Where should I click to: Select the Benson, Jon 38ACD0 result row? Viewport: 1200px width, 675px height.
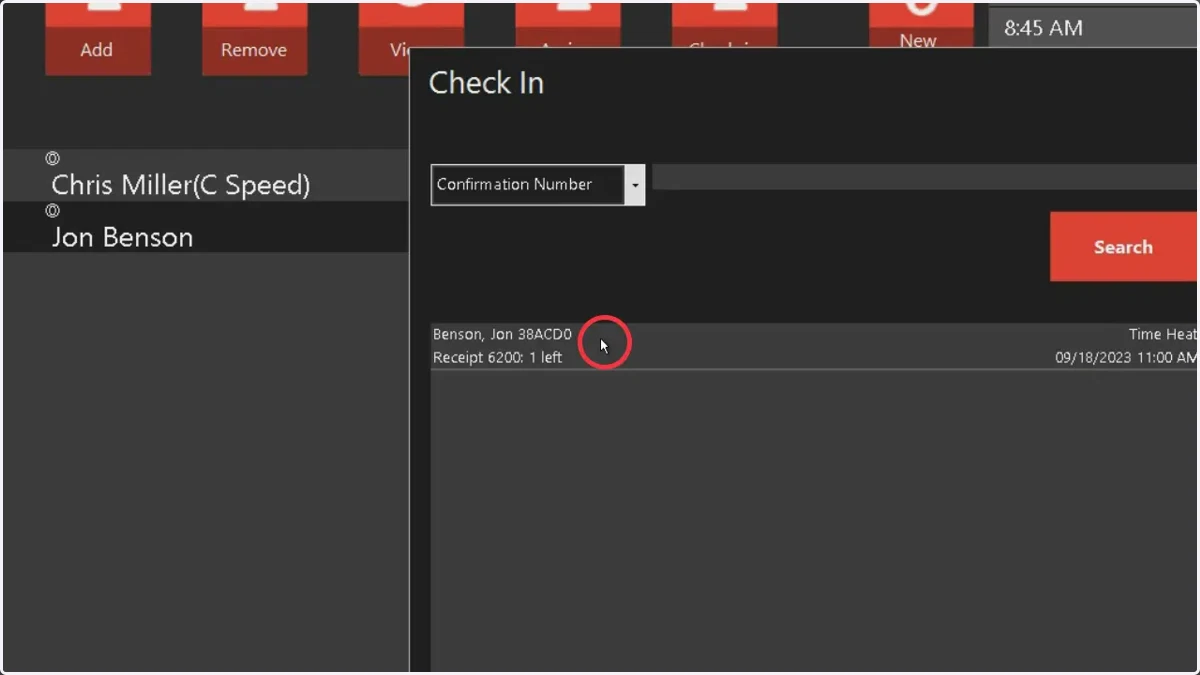[814, 346]
